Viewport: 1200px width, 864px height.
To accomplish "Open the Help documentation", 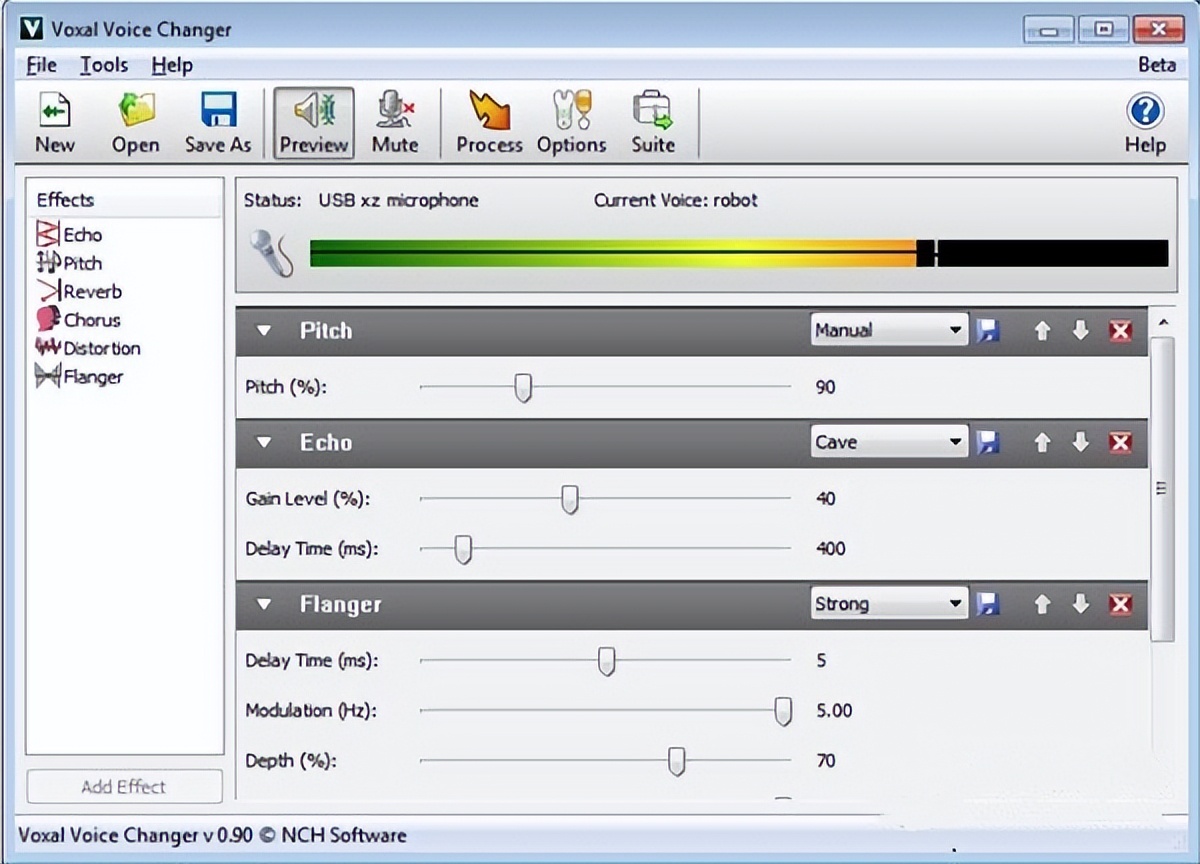I will pyautogui.click(x=1143, y=120).
